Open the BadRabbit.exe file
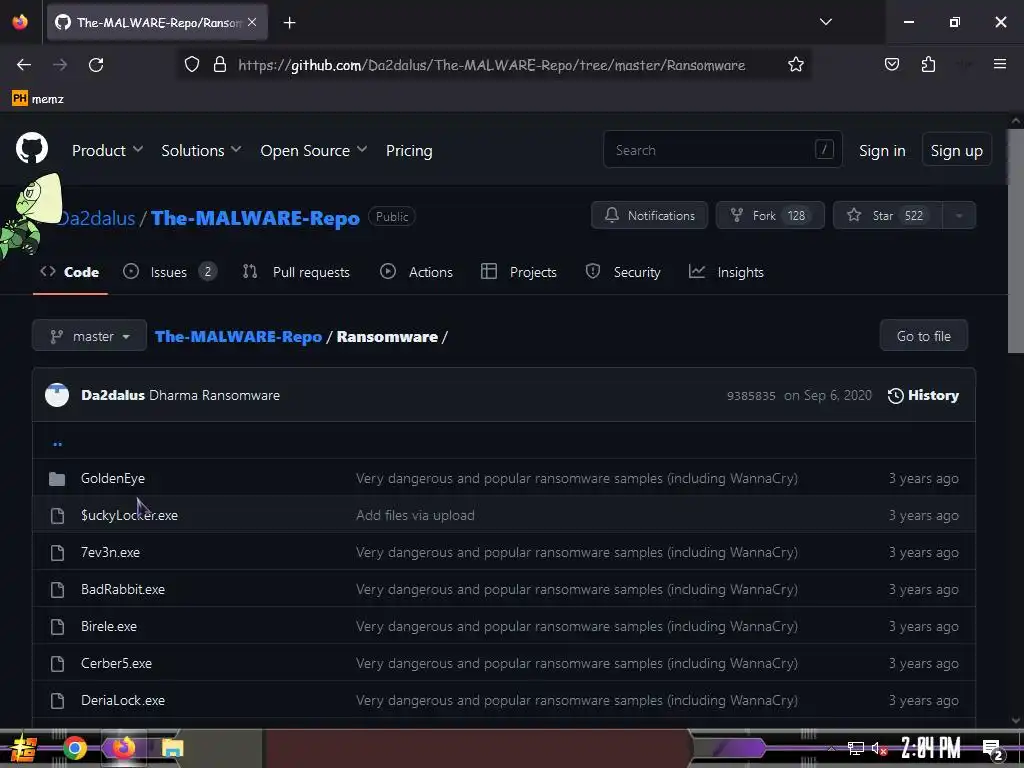The image size is (1024, 768). click(123, 589)
